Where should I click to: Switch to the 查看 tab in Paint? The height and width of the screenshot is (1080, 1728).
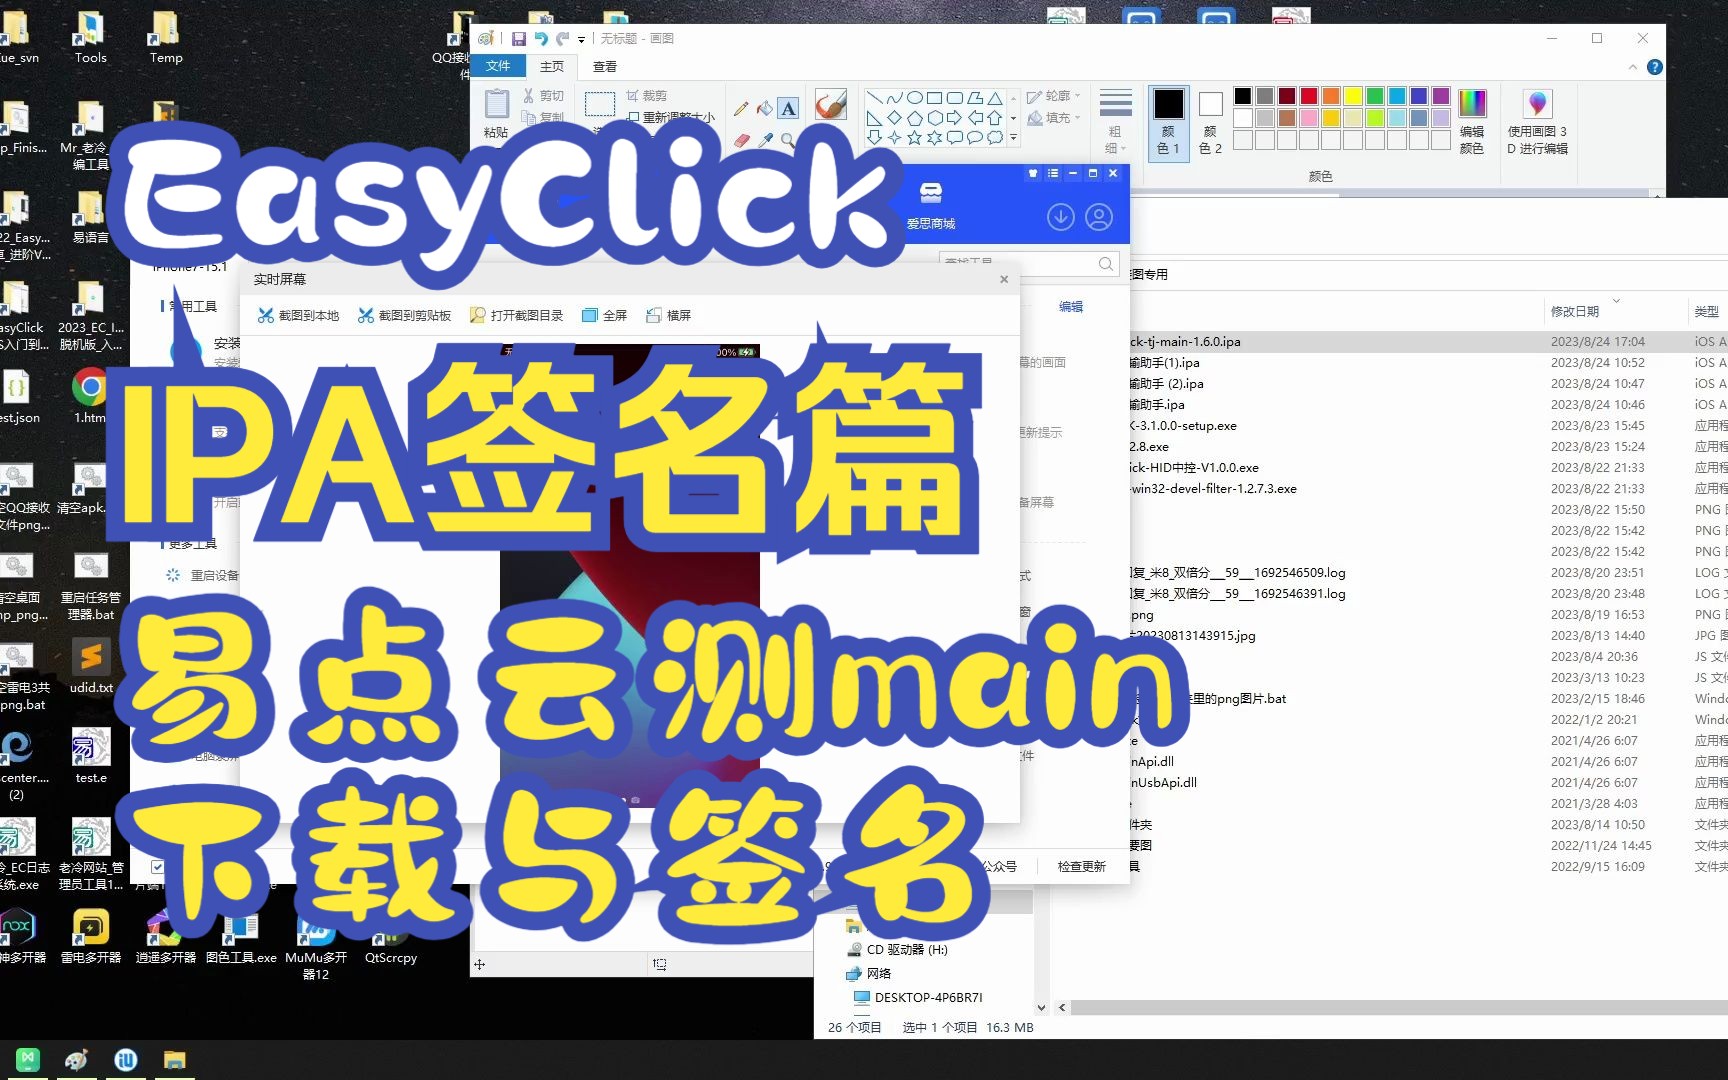pyautogui.click(x=605, y=66)
